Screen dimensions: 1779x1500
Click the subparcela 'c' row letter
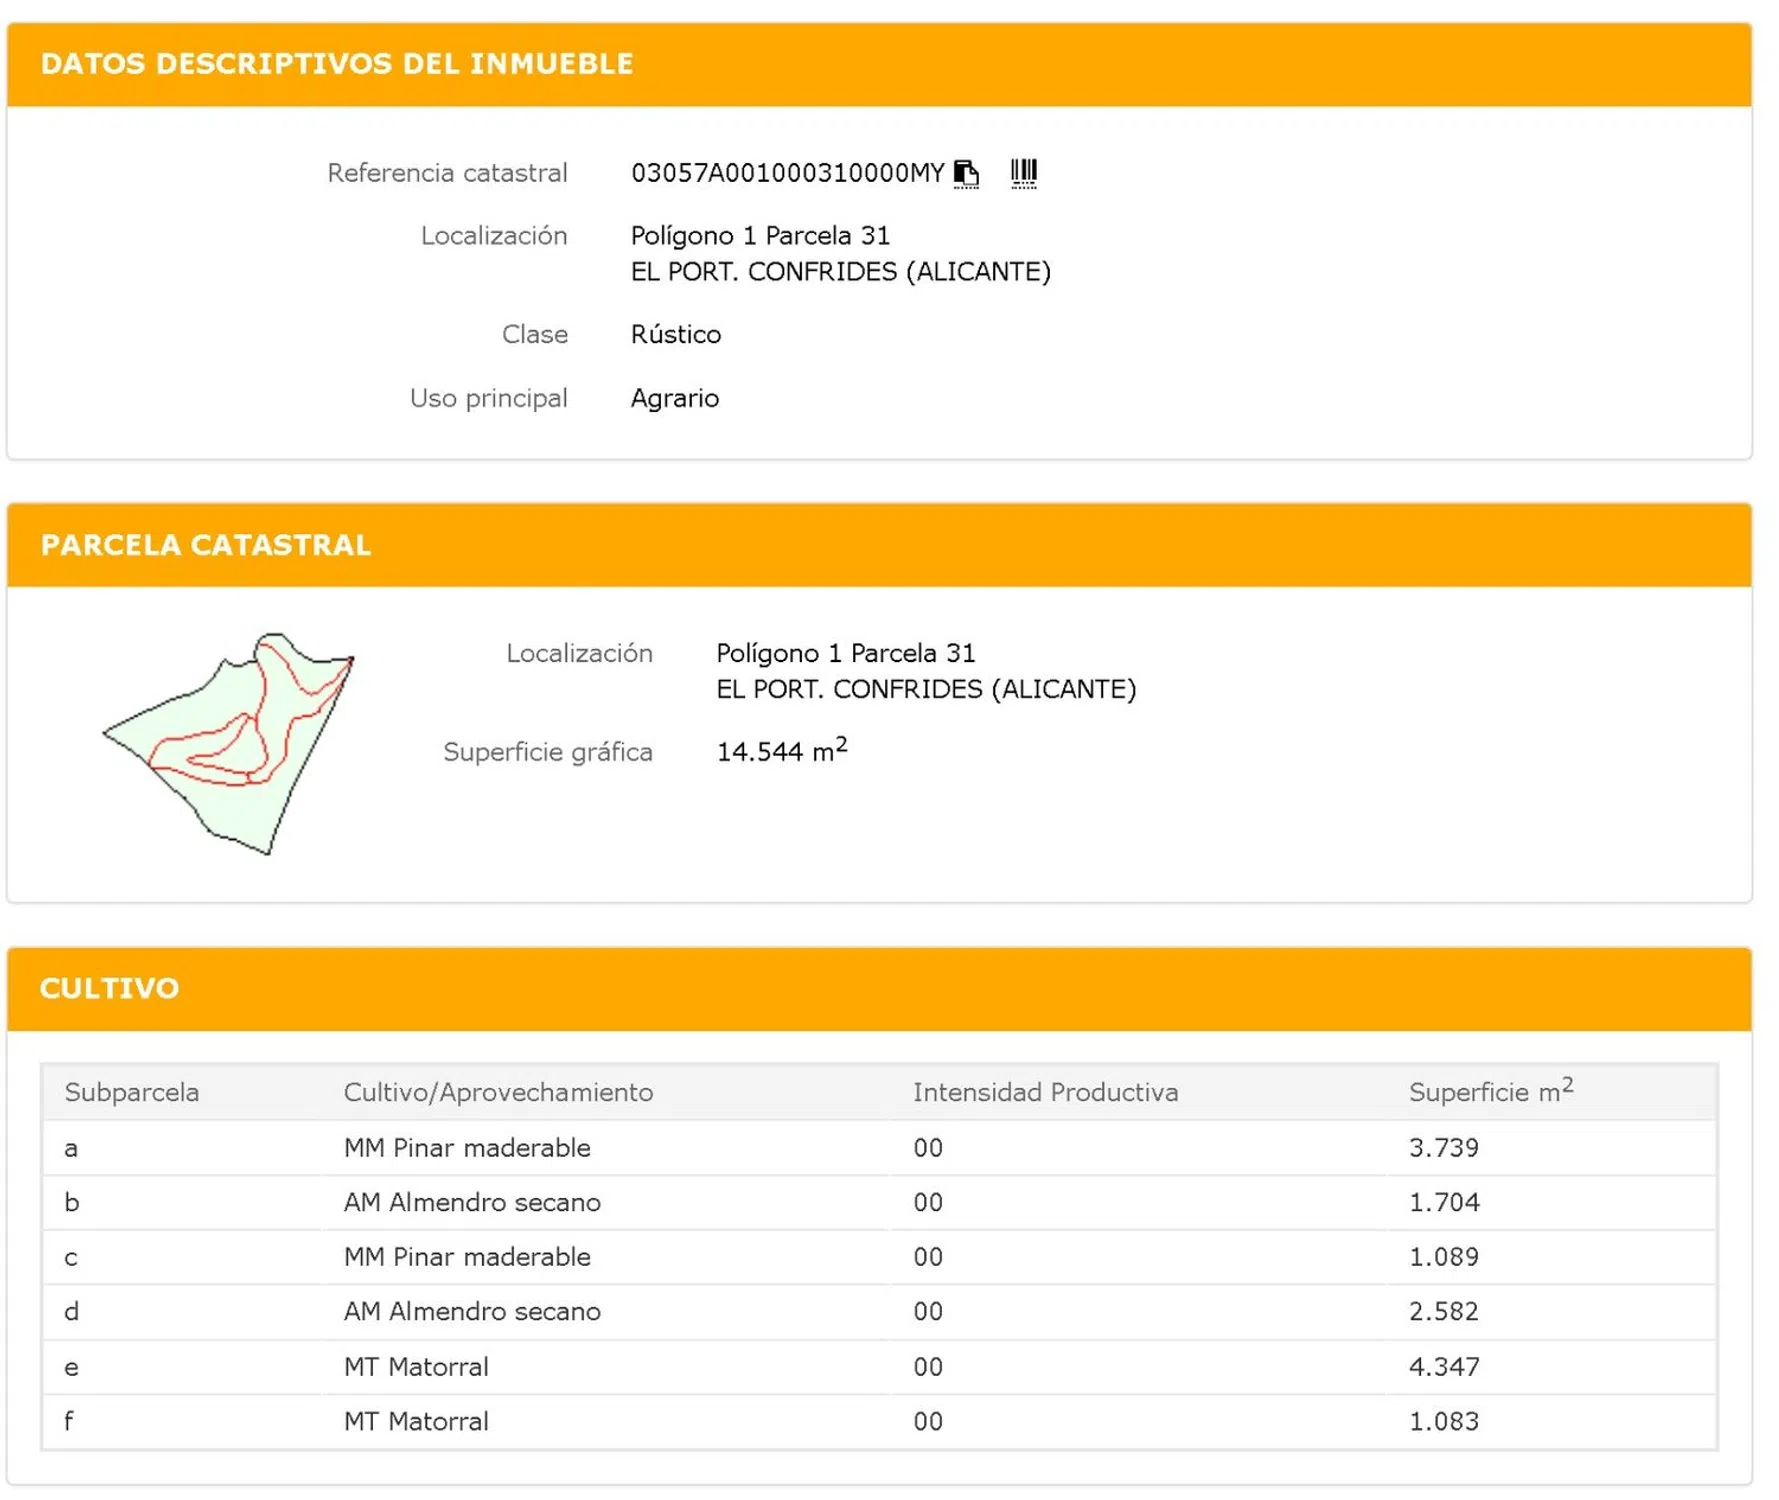click(x=71, y=1257)
